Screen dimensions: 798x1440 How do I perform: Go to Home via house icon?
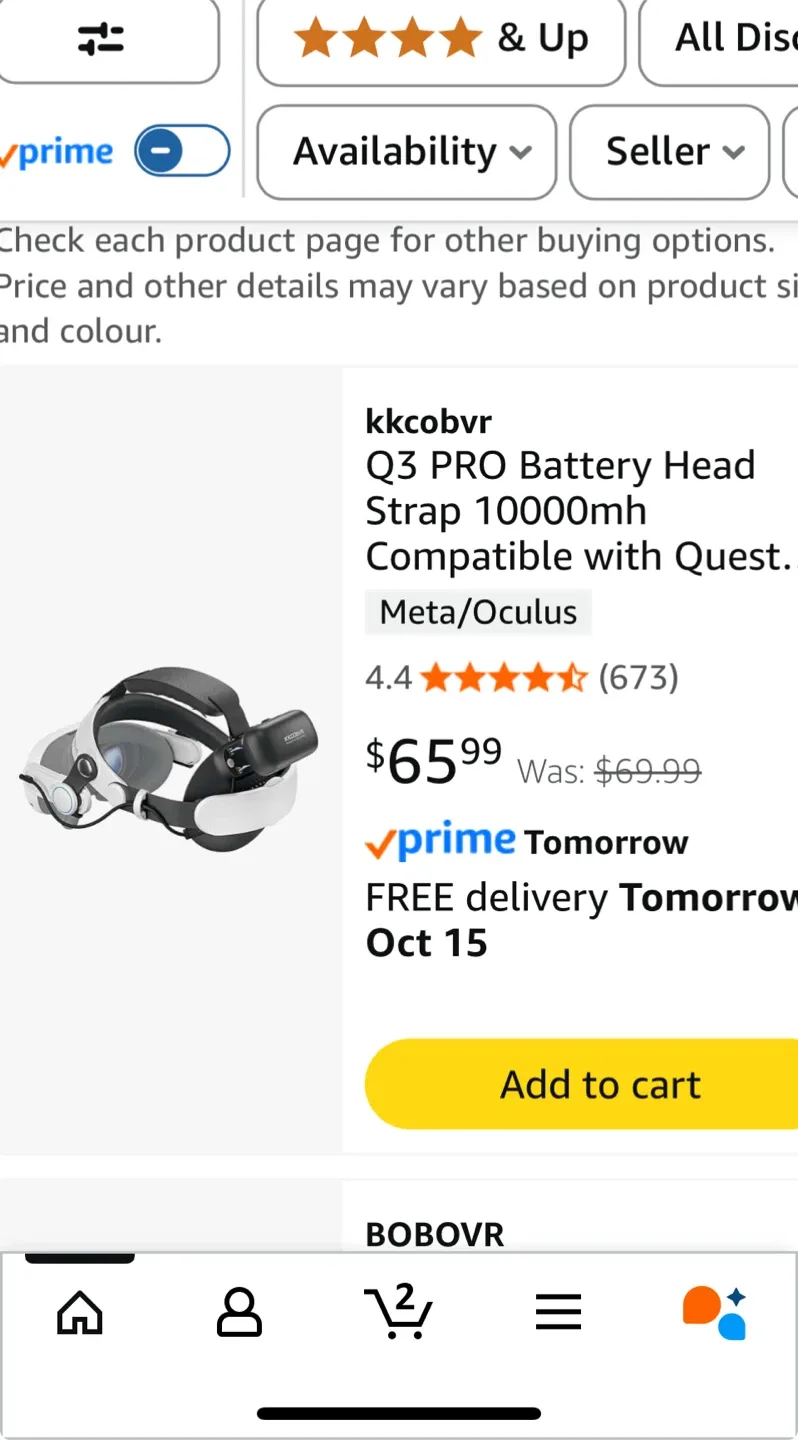click(x=80, y=1312)
